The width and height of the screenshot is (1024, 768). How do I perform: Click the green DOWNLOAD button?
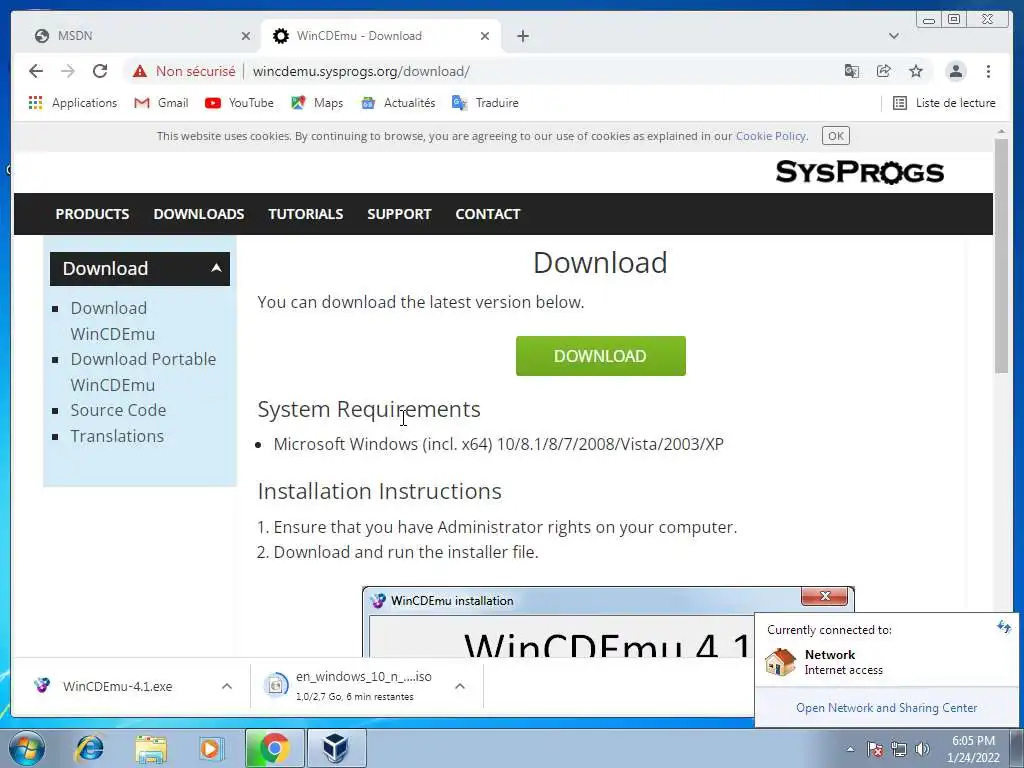[x=600, y=356]
